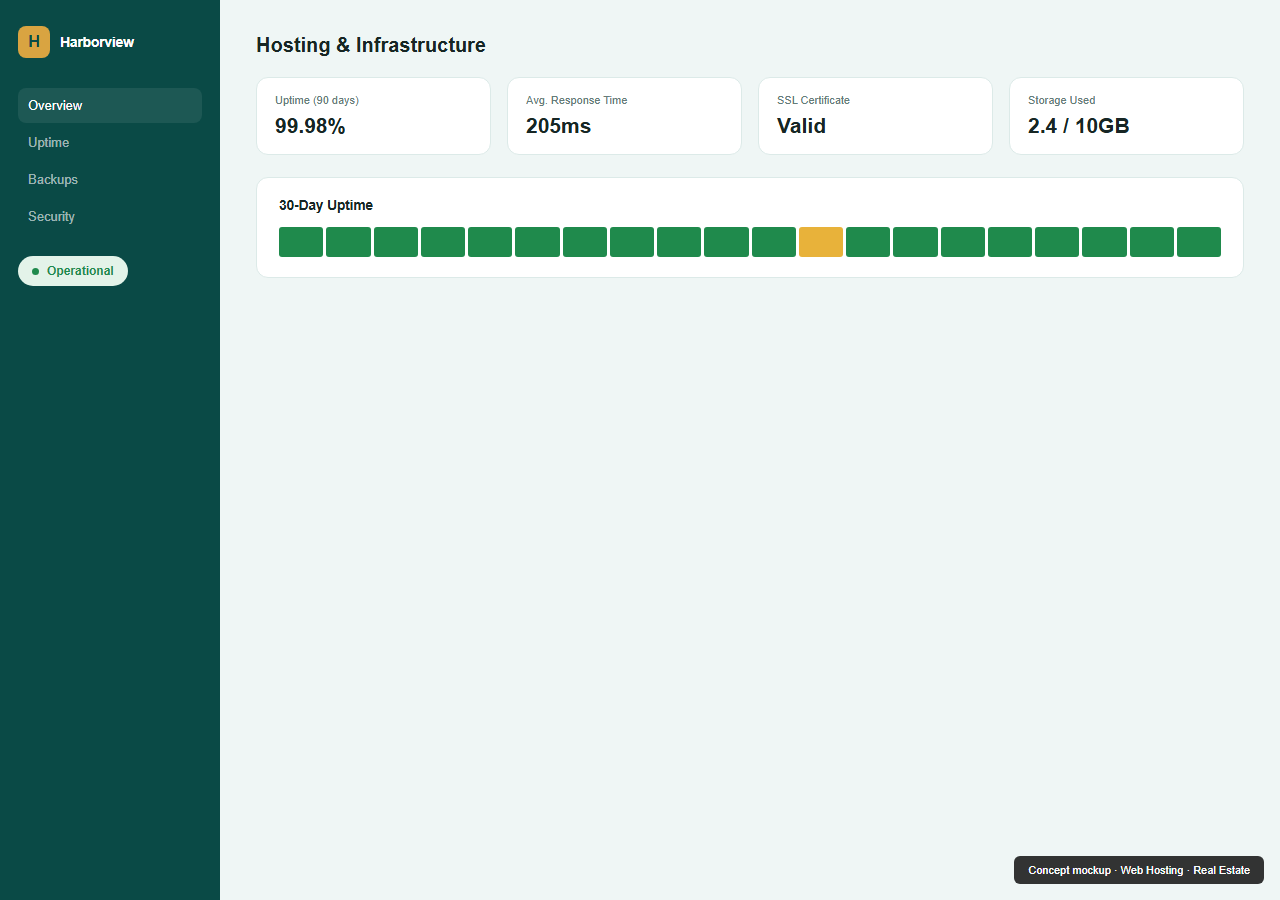Open the Security sidebar item

pos(110,216)
